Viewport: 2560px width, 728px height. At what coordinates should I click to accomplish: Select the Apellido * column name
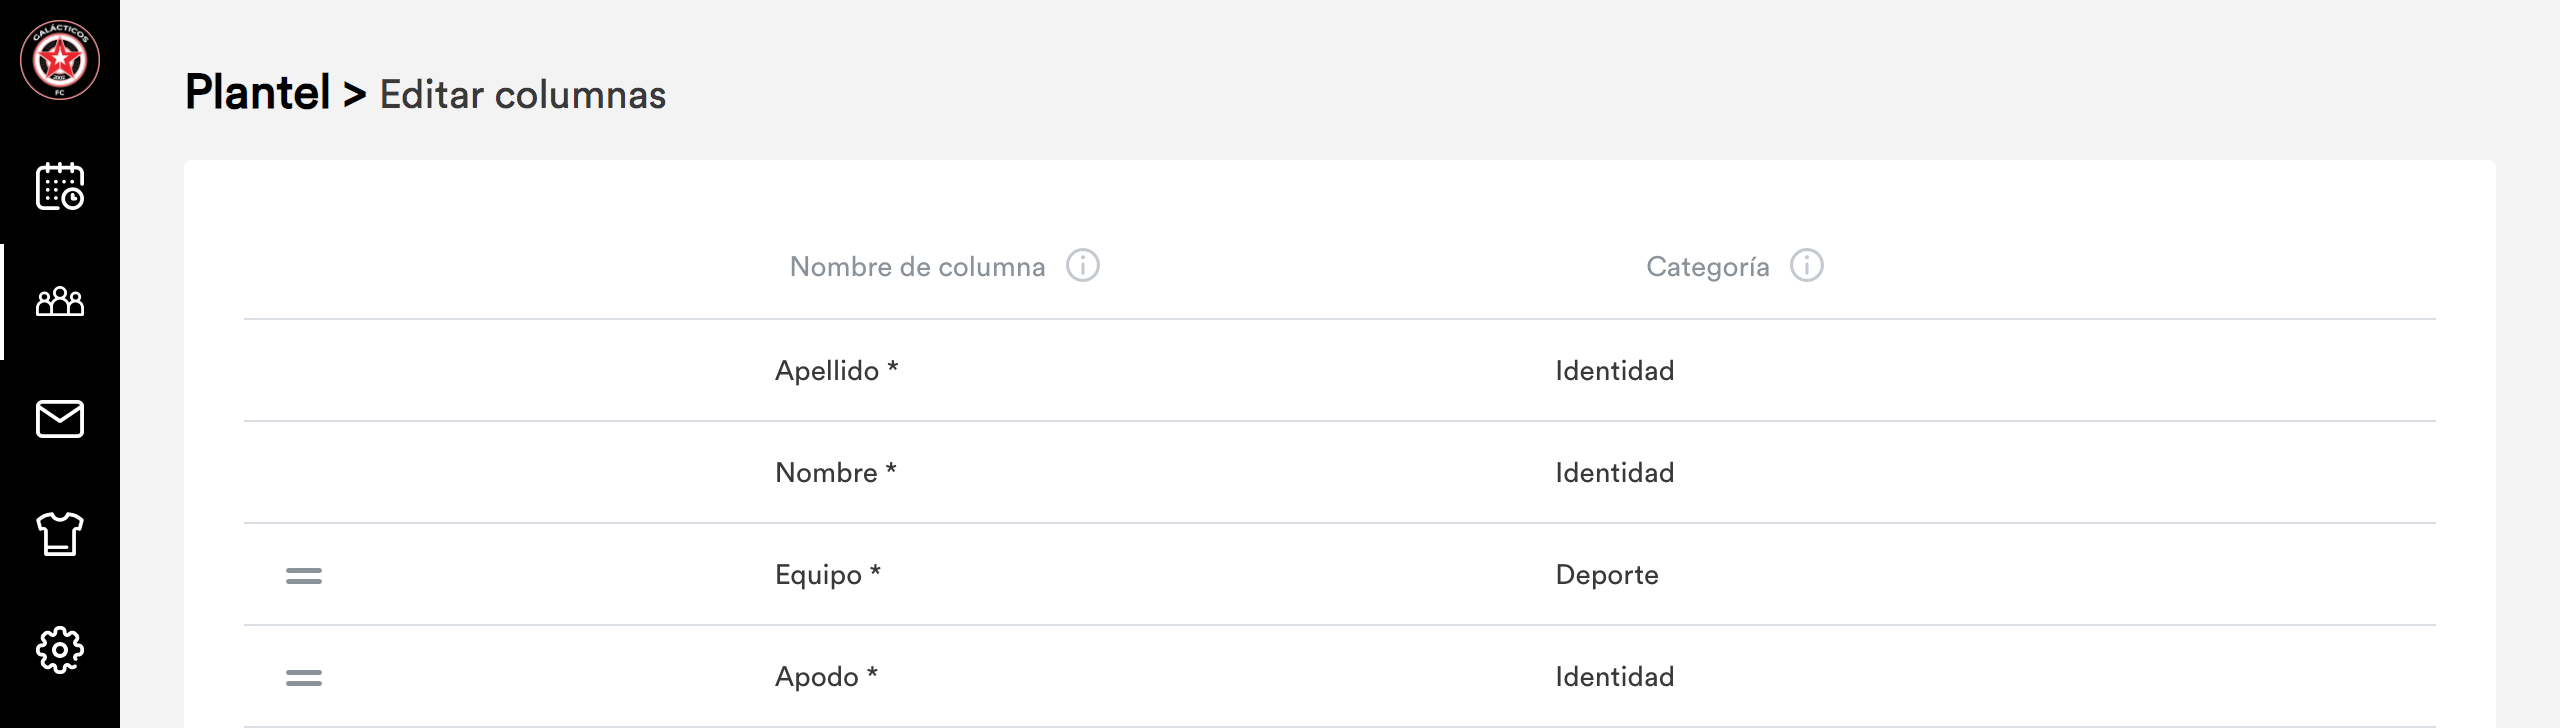[837, 371]
